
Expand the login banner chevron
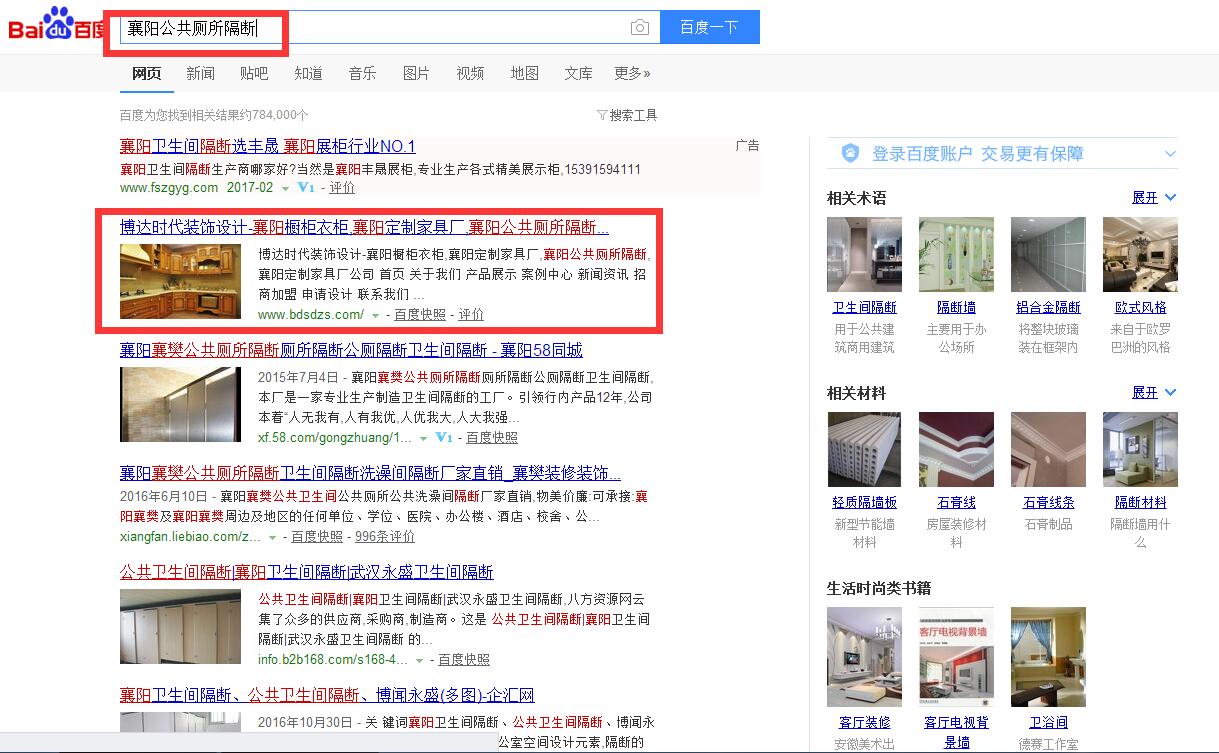(1169, 154)
